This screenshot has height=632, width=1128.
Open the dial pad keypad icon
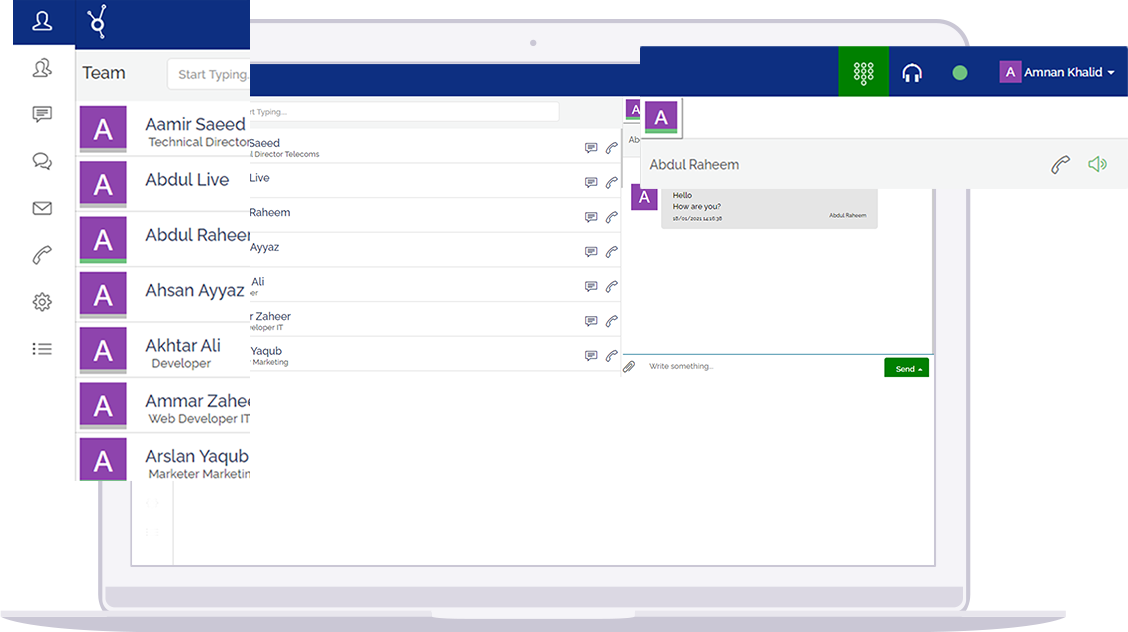pyautogui.click(x=863, y=72)
